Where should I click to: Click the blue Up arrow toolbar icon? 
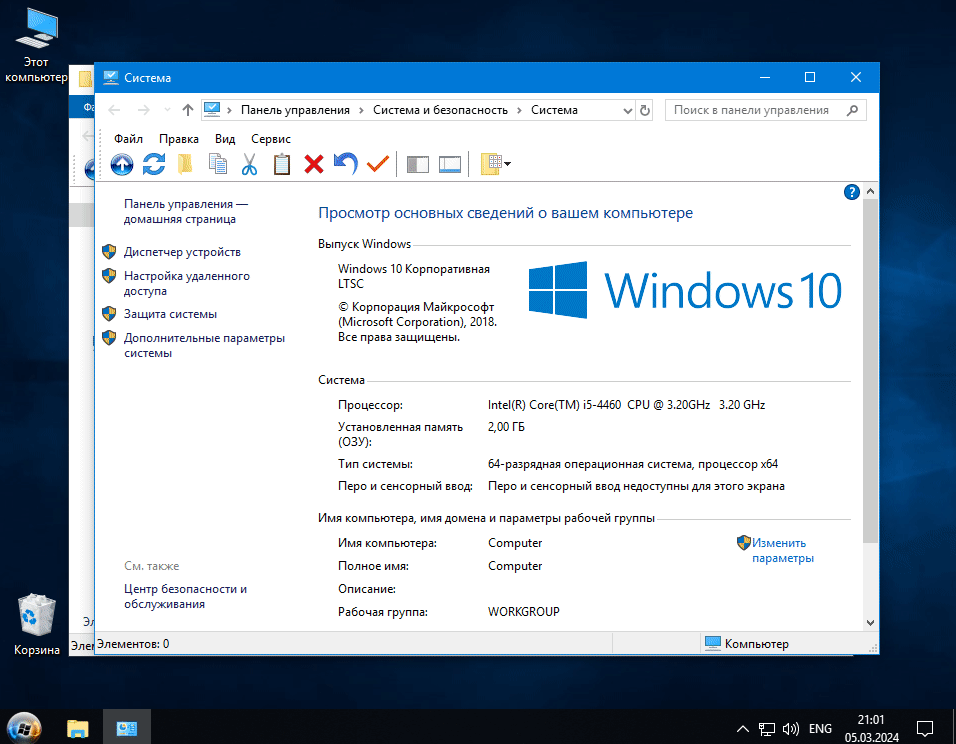(x=122, y=164)
